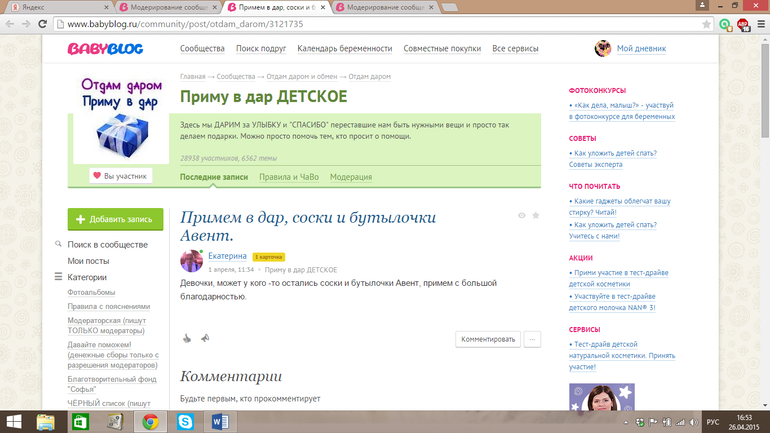
Task: Switch to the Правила и ЧаВо tab
Action: (x=288, y=177)
